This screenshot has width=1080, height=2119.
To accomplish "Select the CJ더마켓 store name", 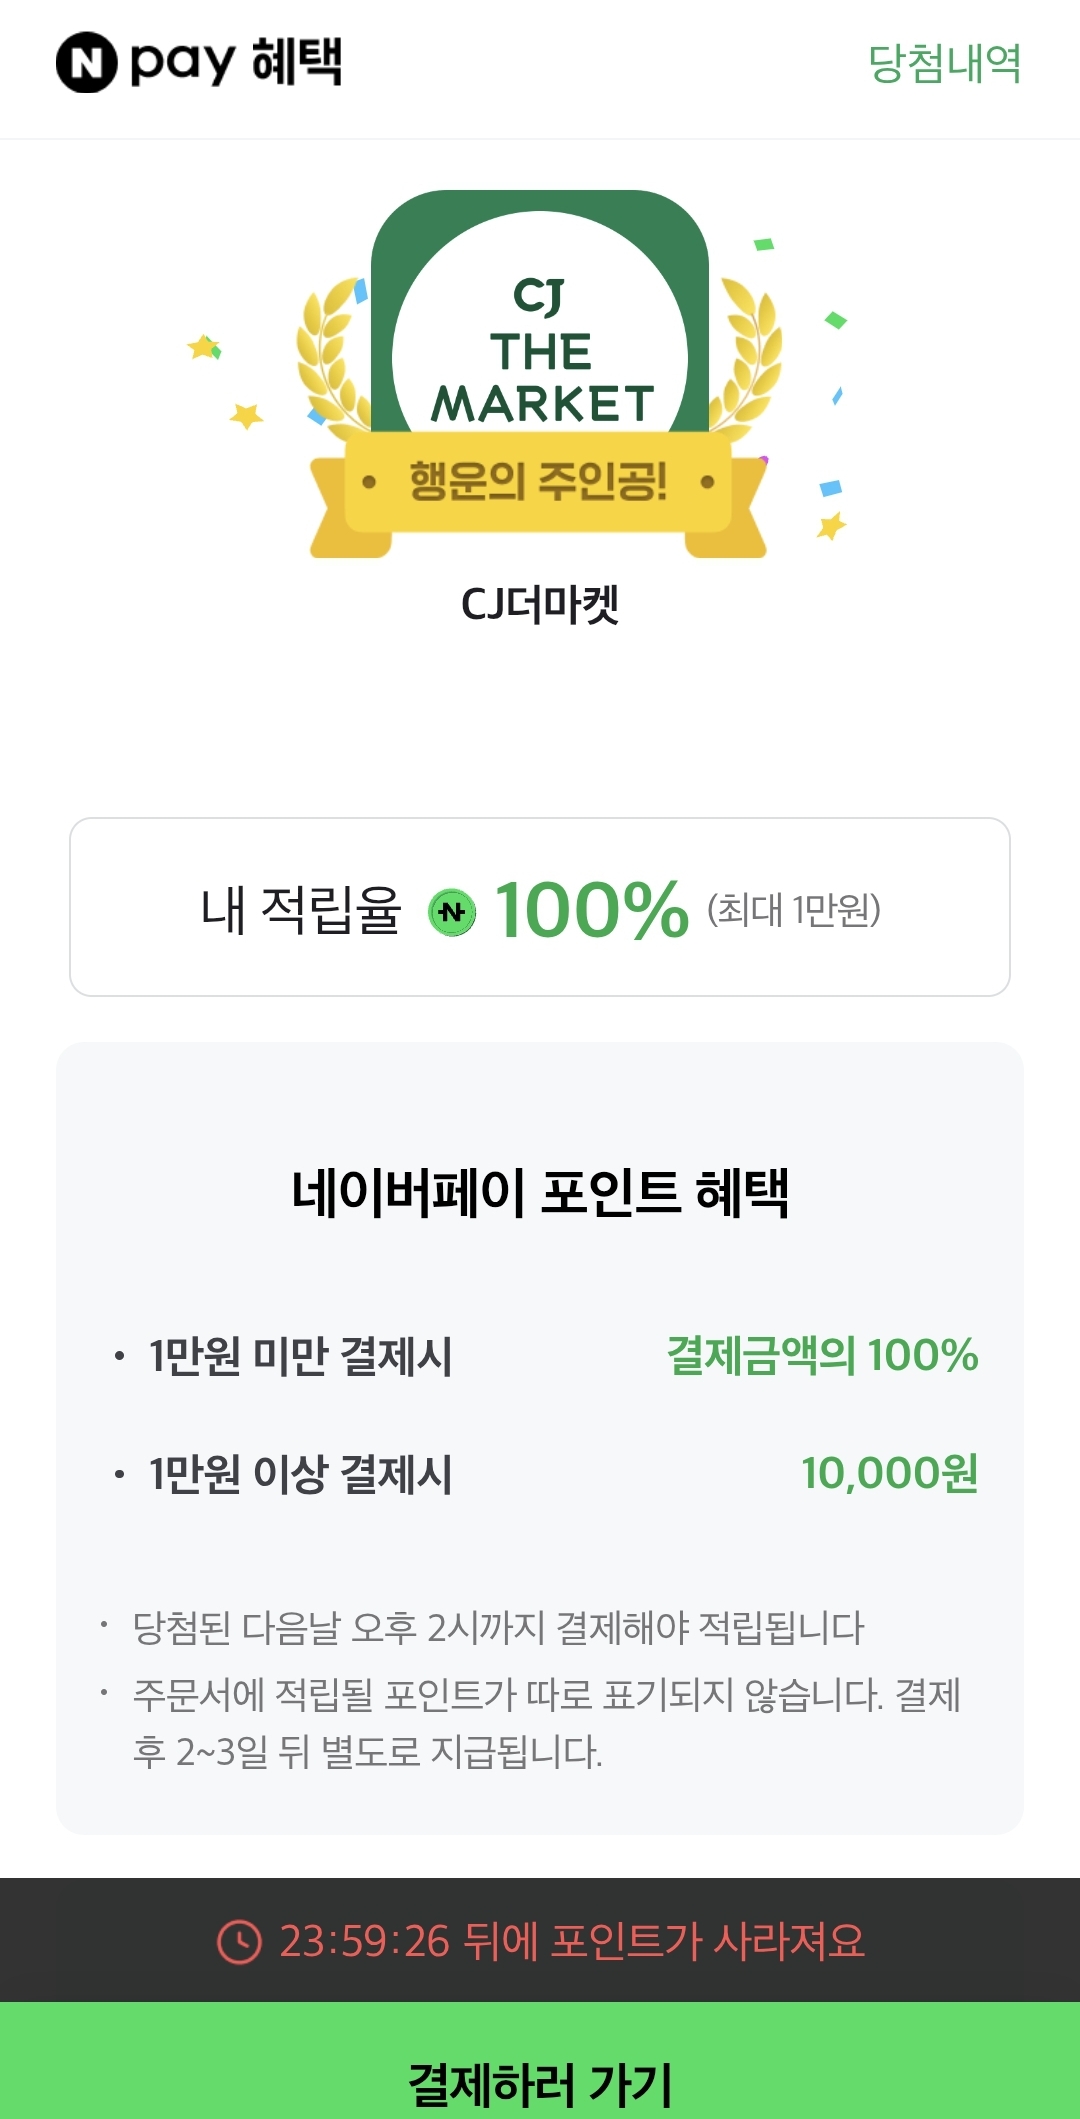I will pos(540,604).
